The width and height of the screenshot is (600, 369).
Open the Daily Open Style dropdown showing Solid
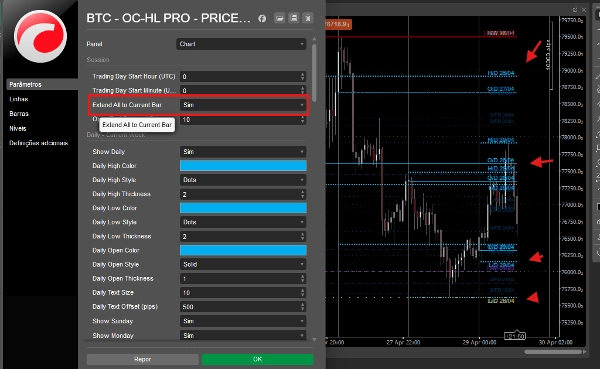(243, 265)
